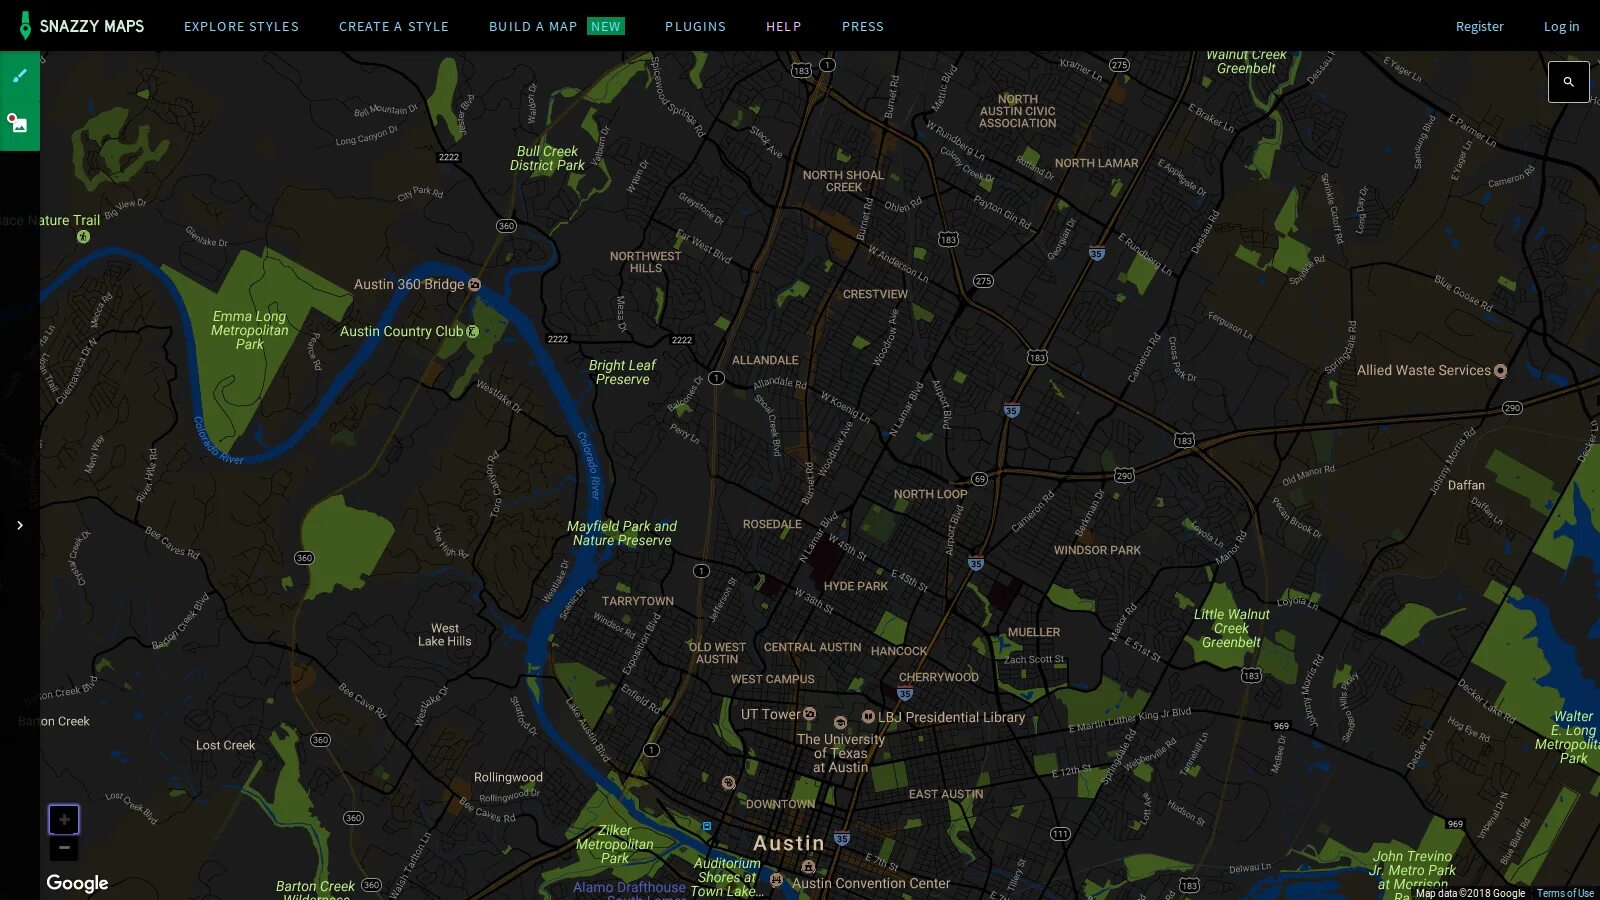Image resolution: width=1600 pixels, height=900 pixels.
Task: Click the CRESTVIEW neighborhood label
Action: pyautogui.click(x=875, y=294)
